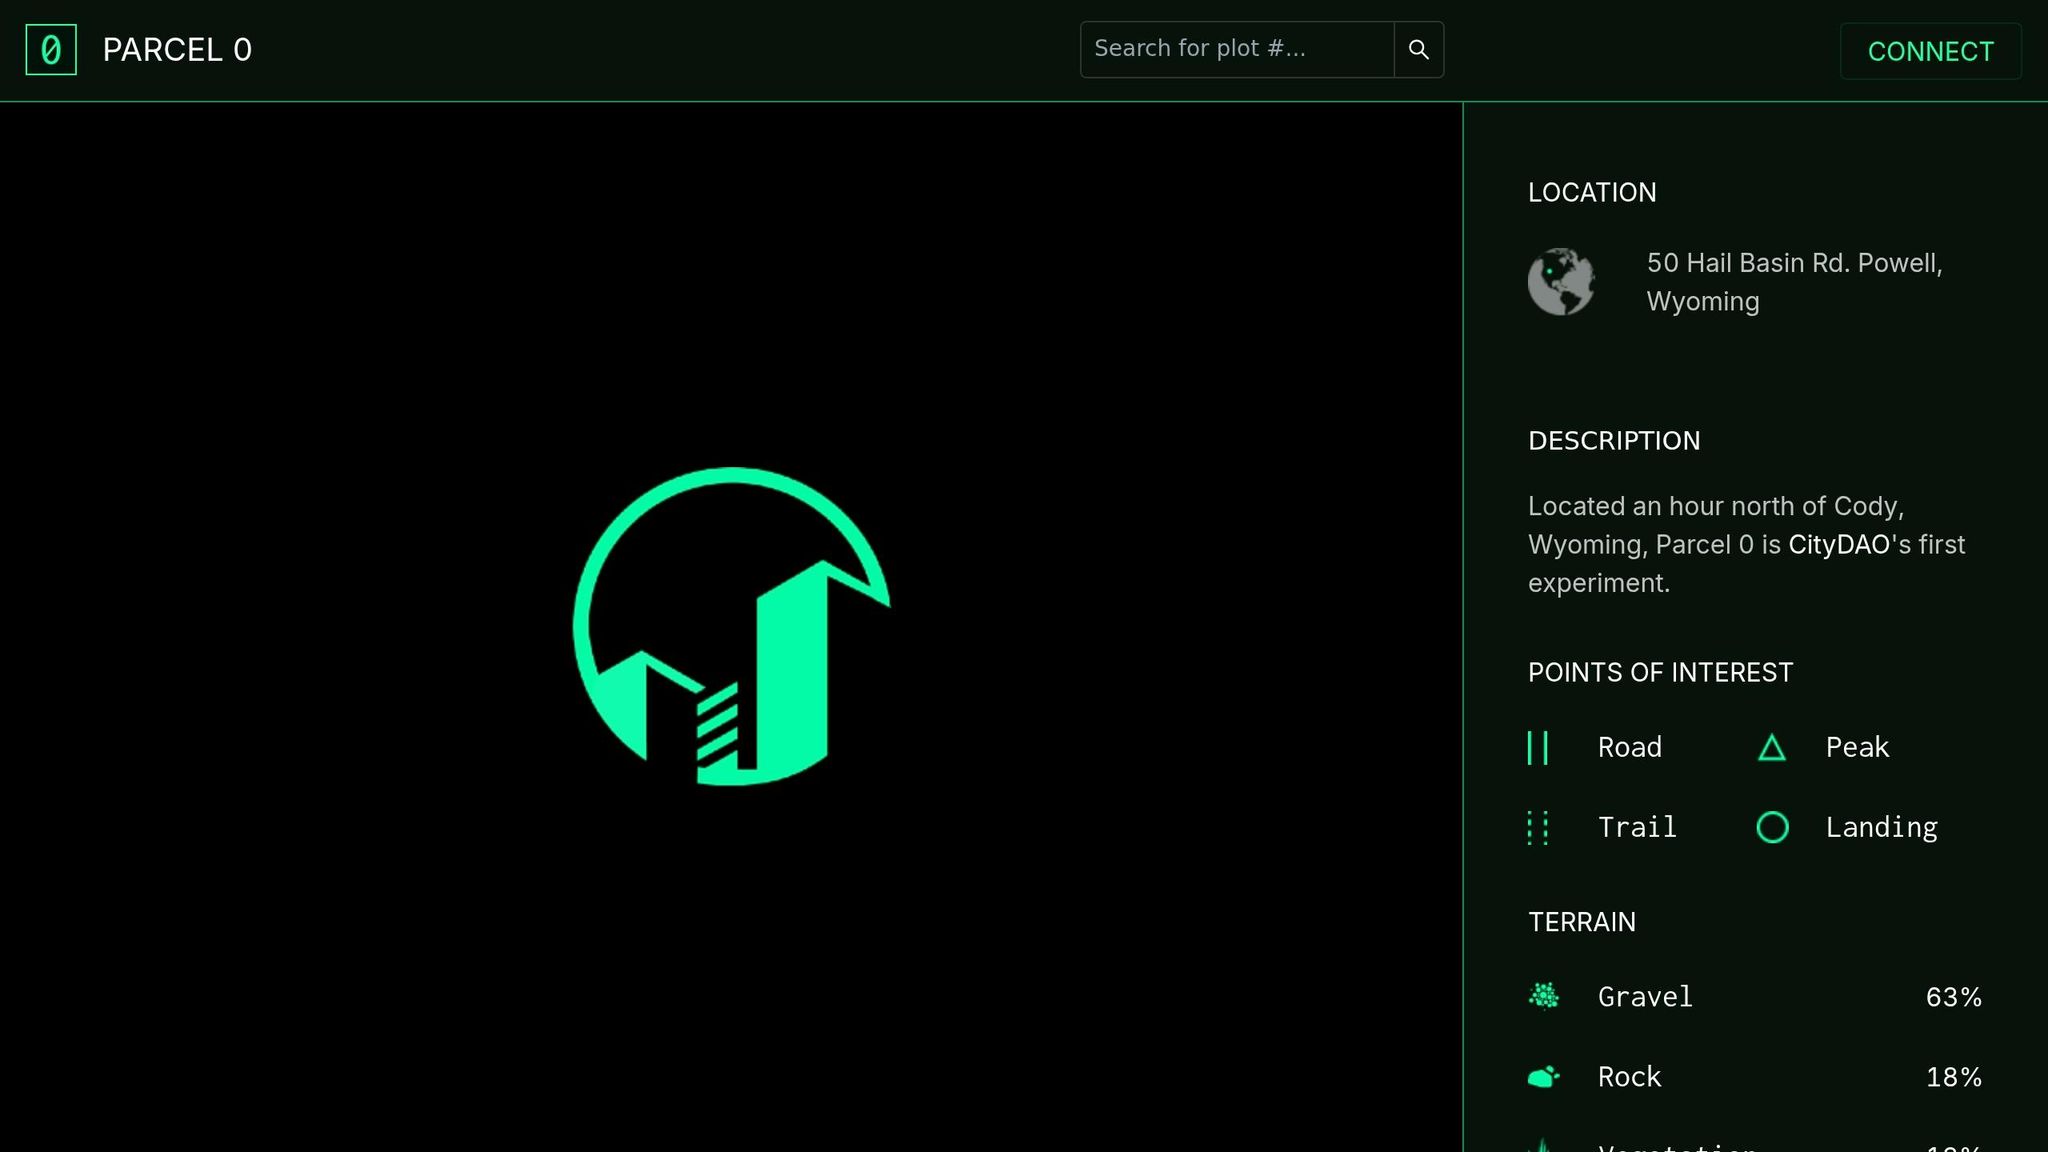Click the magnifier search button

(x=1418, y=49)
